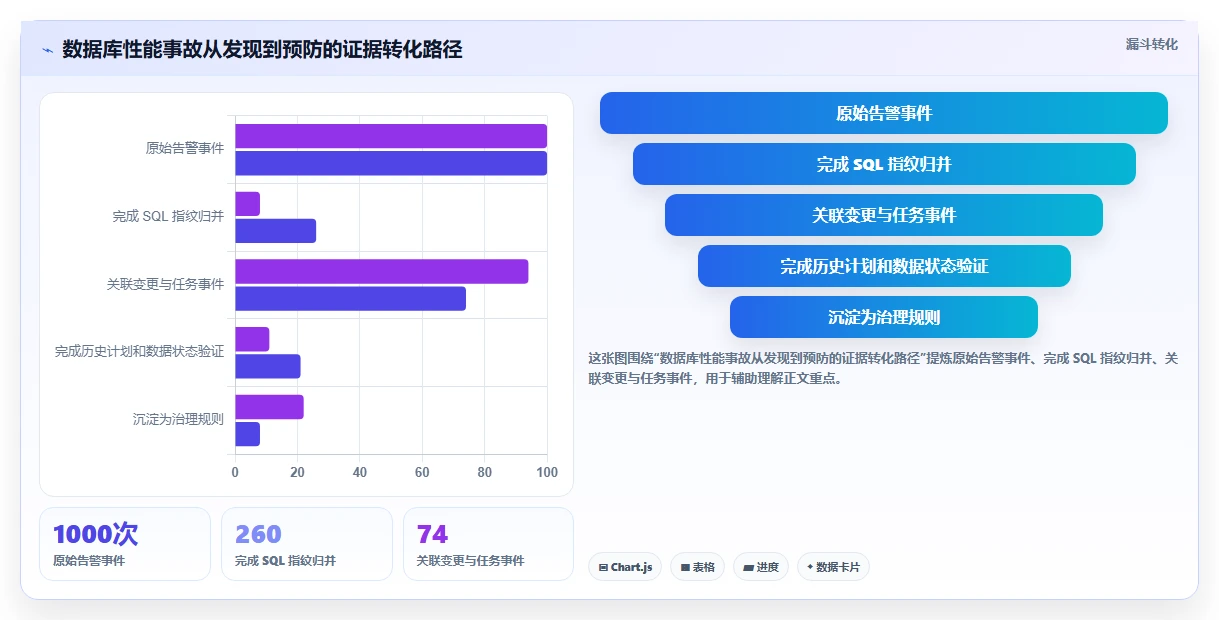
Task: Click the chart axis label 原始告警事件
Action: tap(185, 148)
